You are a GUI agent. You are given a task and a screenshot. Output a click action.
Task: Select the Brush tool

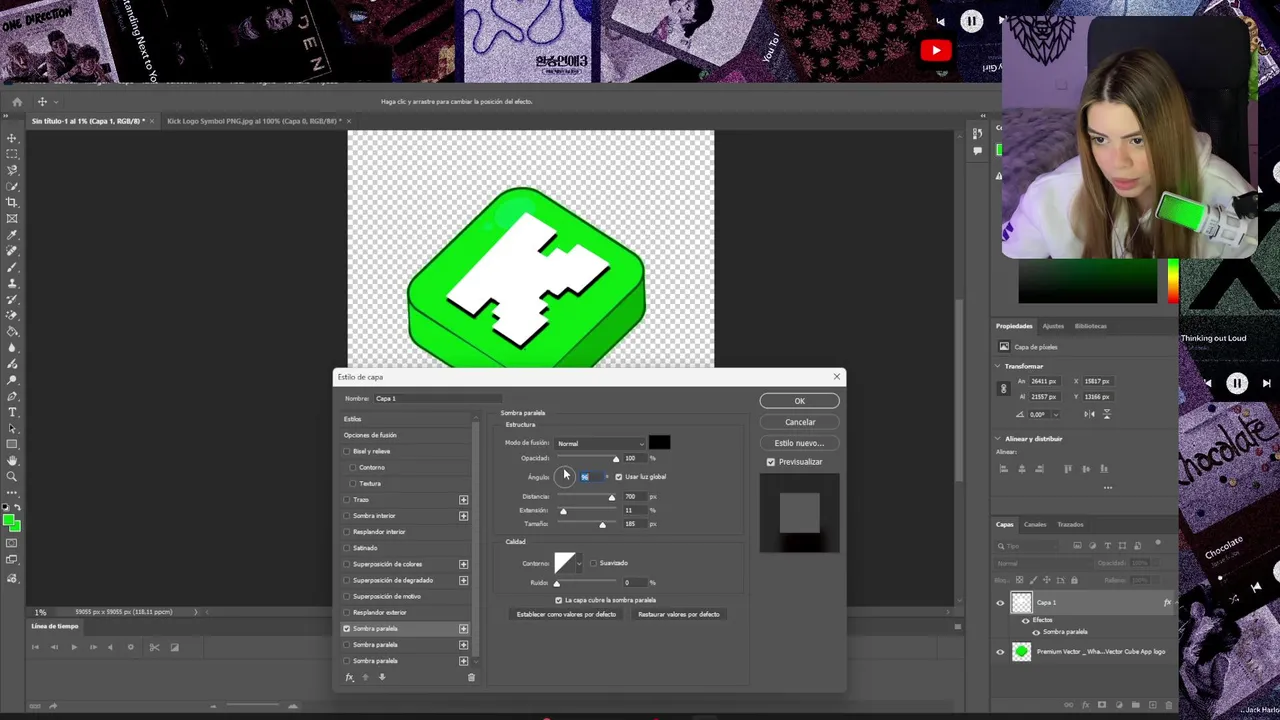point(12,267)
